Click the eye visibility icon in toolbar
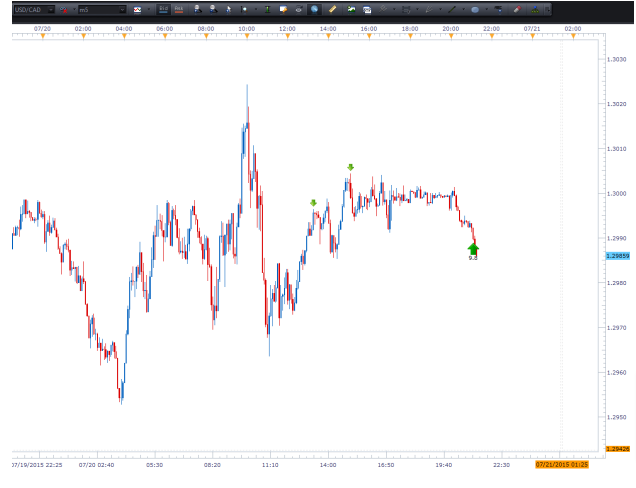Viewport: 636px width, 488px height. point(298,9)
